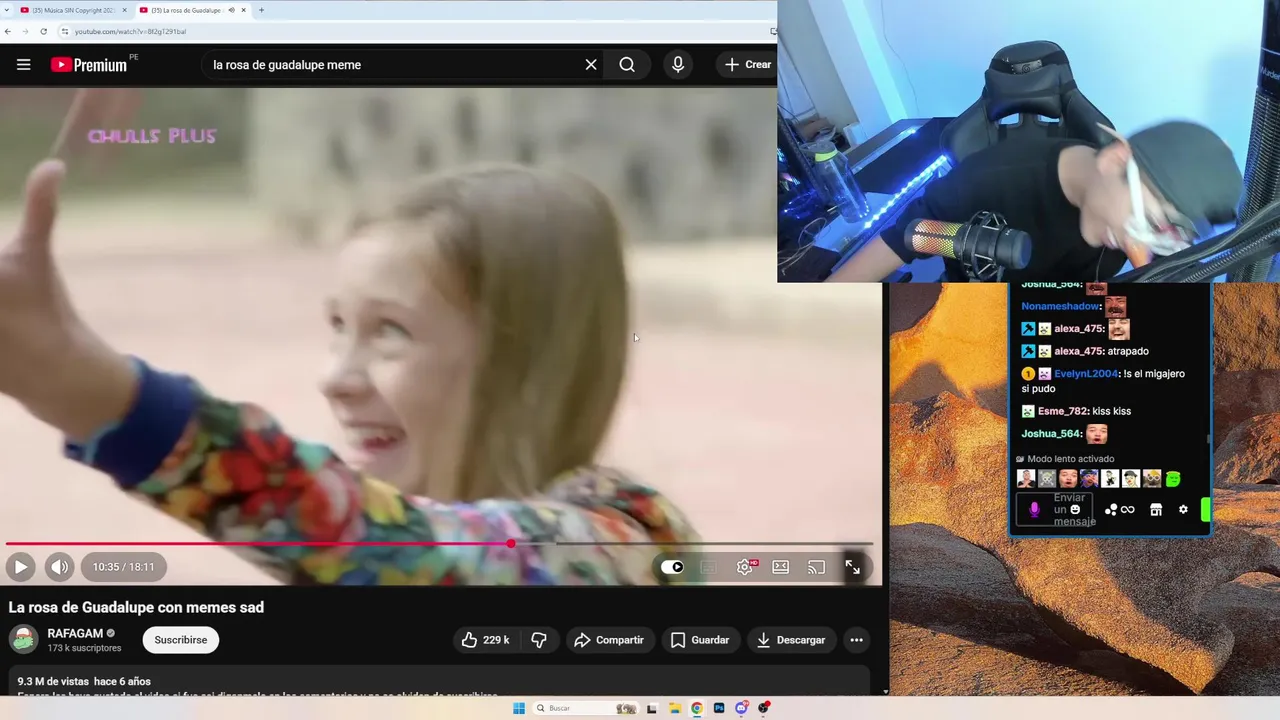The image size is (1280, 720).
Task: Save the video with Guardar
Action: [x=700, y=640]
